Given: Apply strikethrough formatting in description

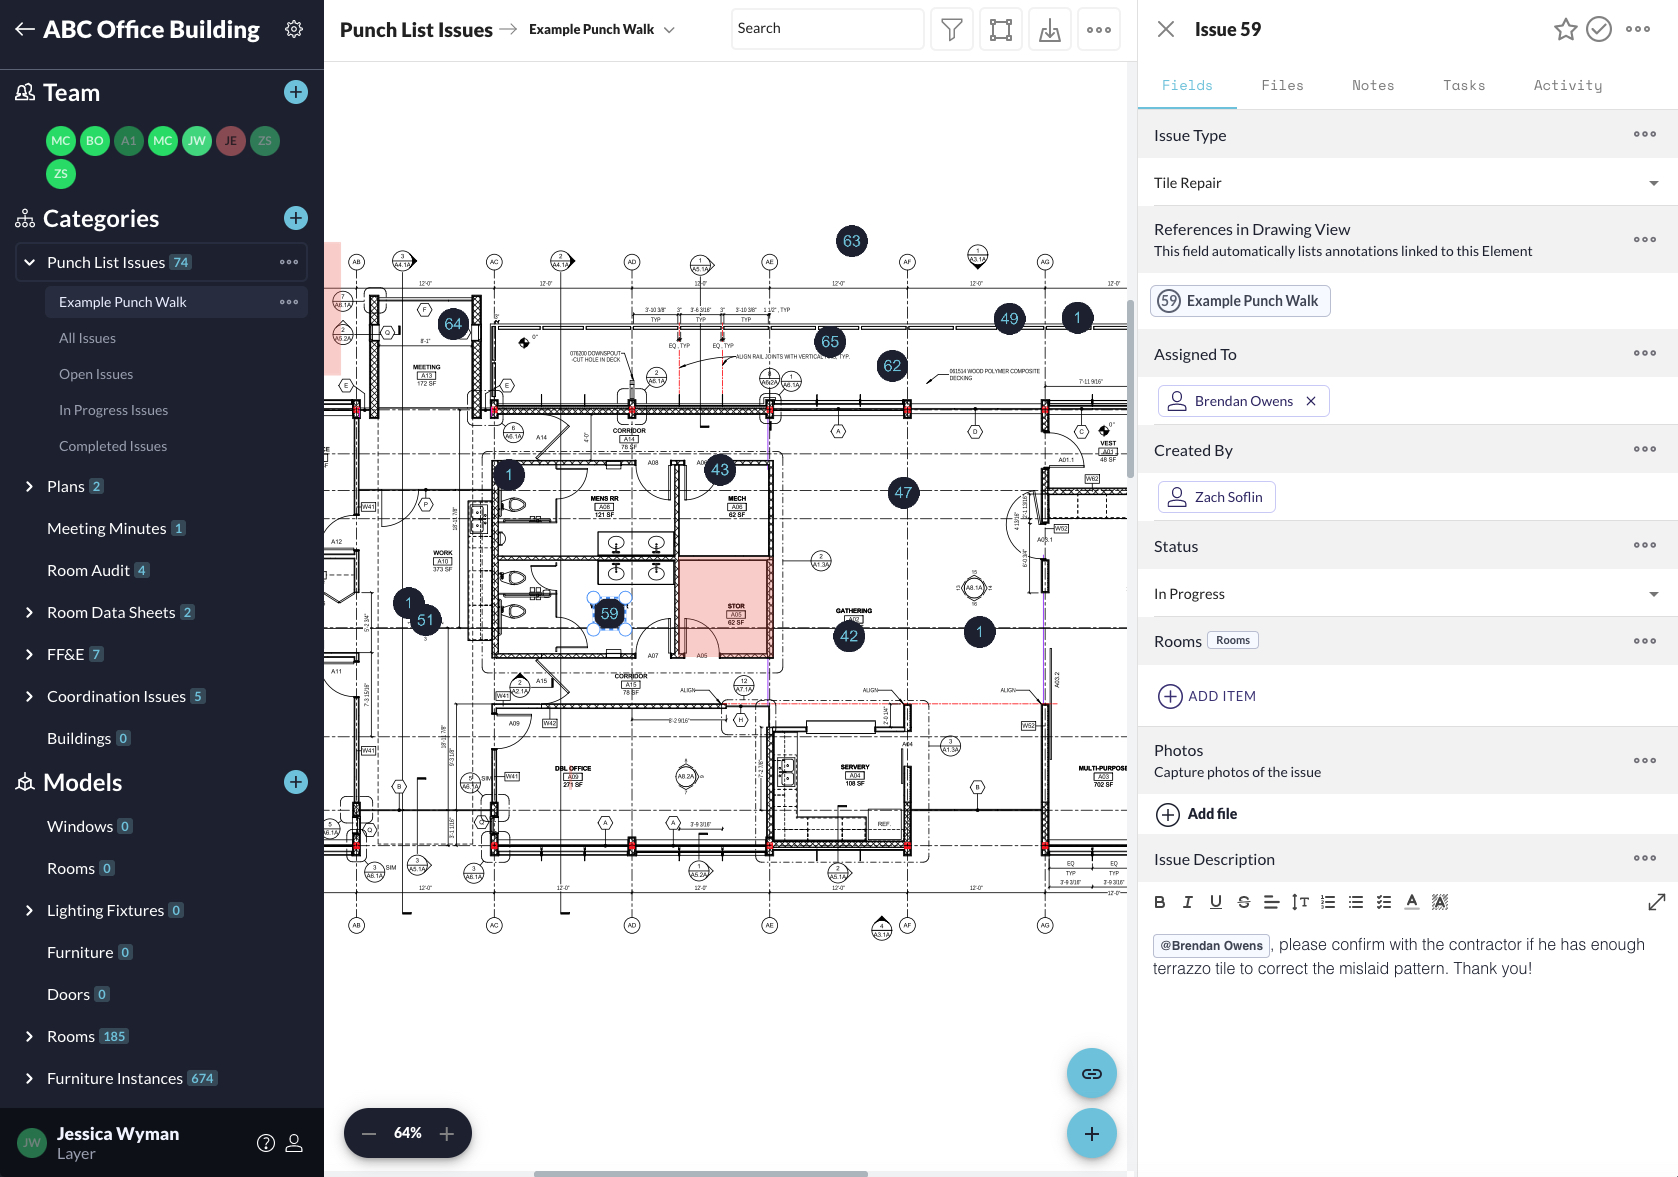Looking at the screenshot, I should (x=1244, y=902).
